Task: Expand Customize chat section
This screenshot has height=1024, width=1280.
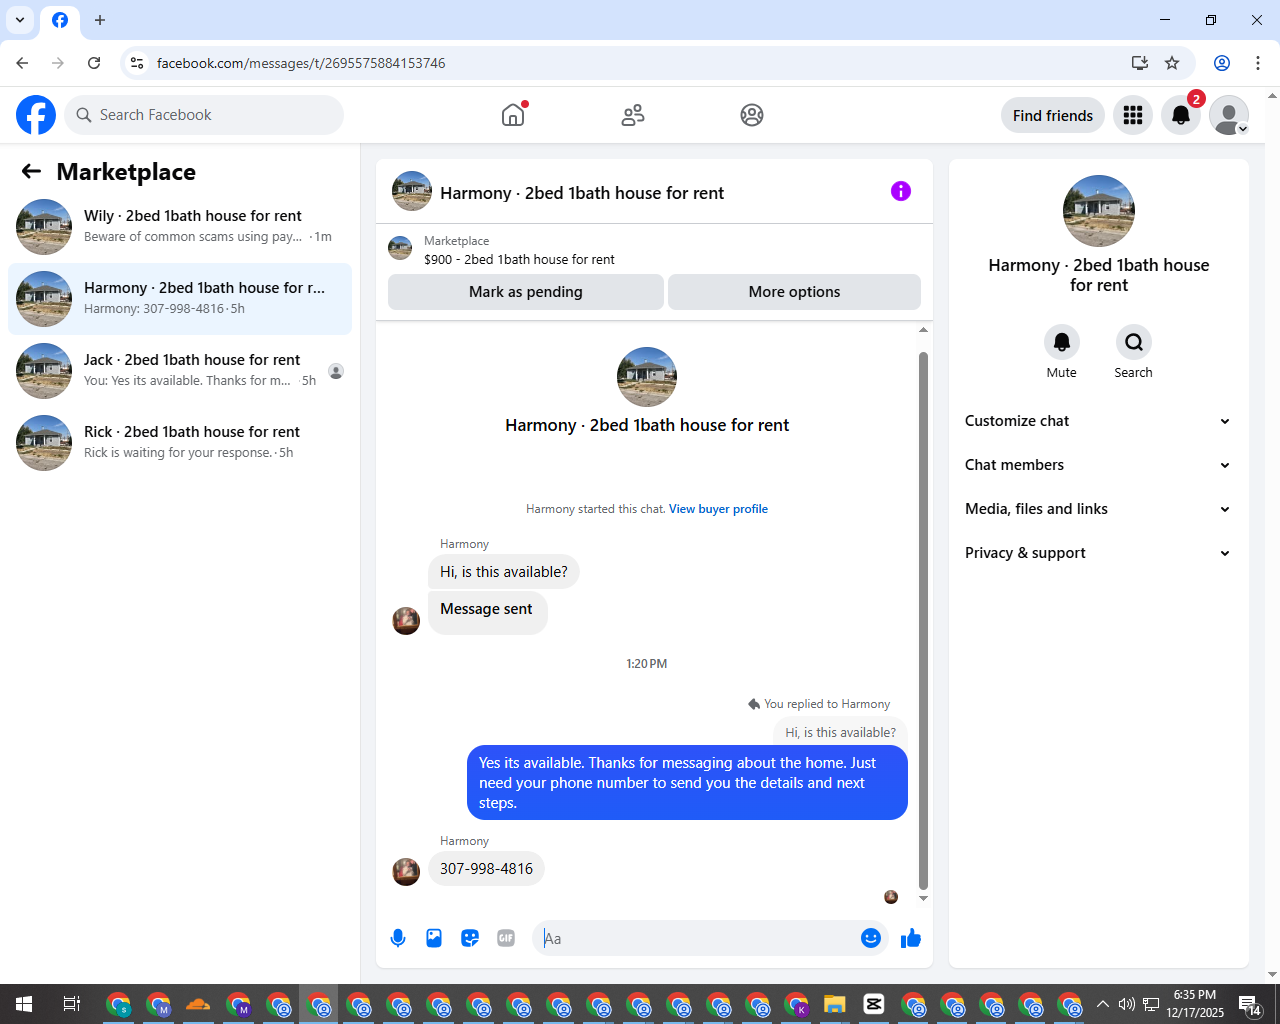Action: click(1098, 421)
